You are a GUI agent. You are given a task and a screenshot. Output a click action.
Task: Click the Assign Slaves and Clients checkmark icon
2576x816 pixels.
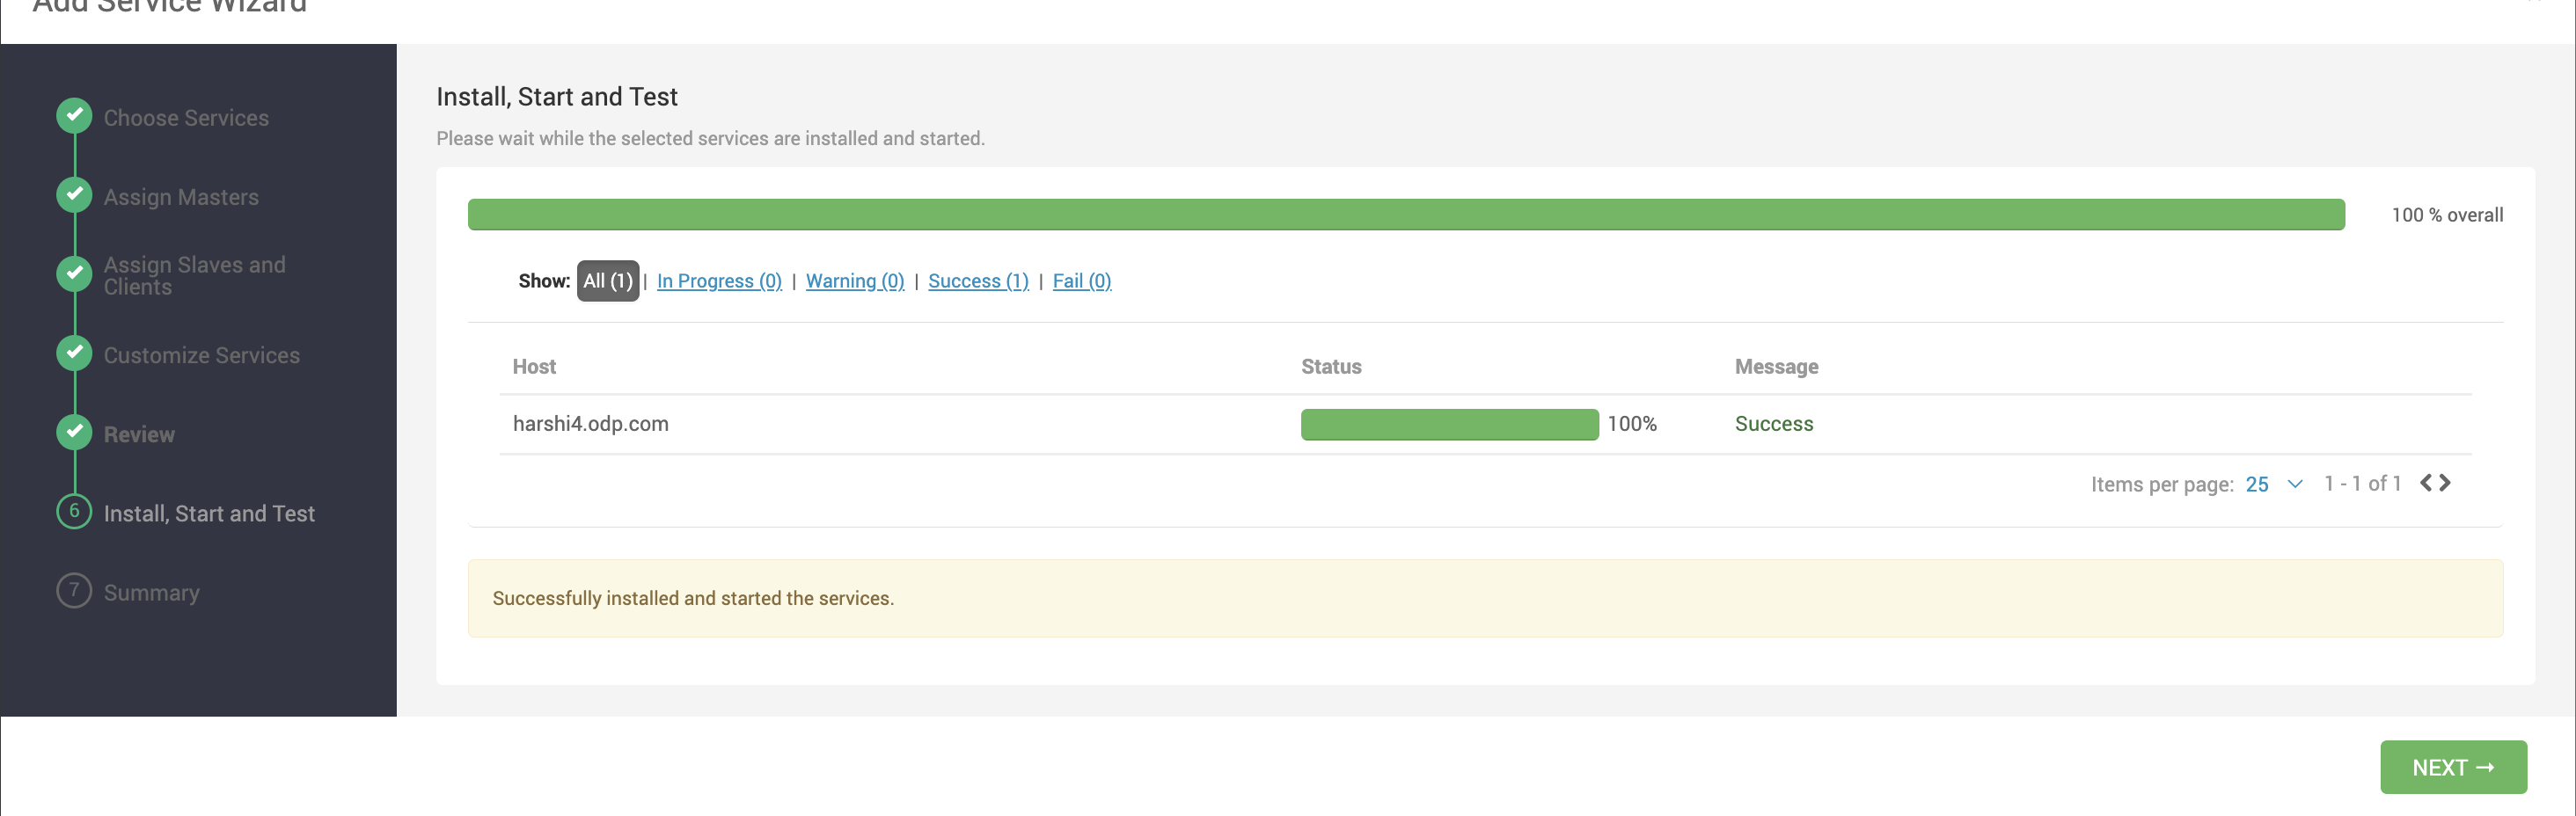point(74,274)
